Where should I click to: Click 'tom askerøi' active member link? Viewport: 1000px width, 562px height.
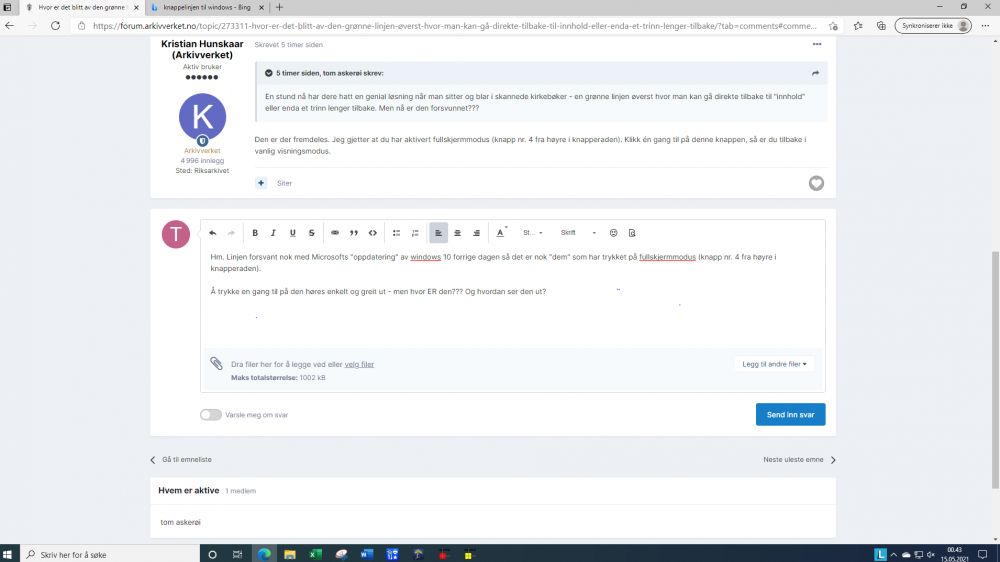[180, 522]
